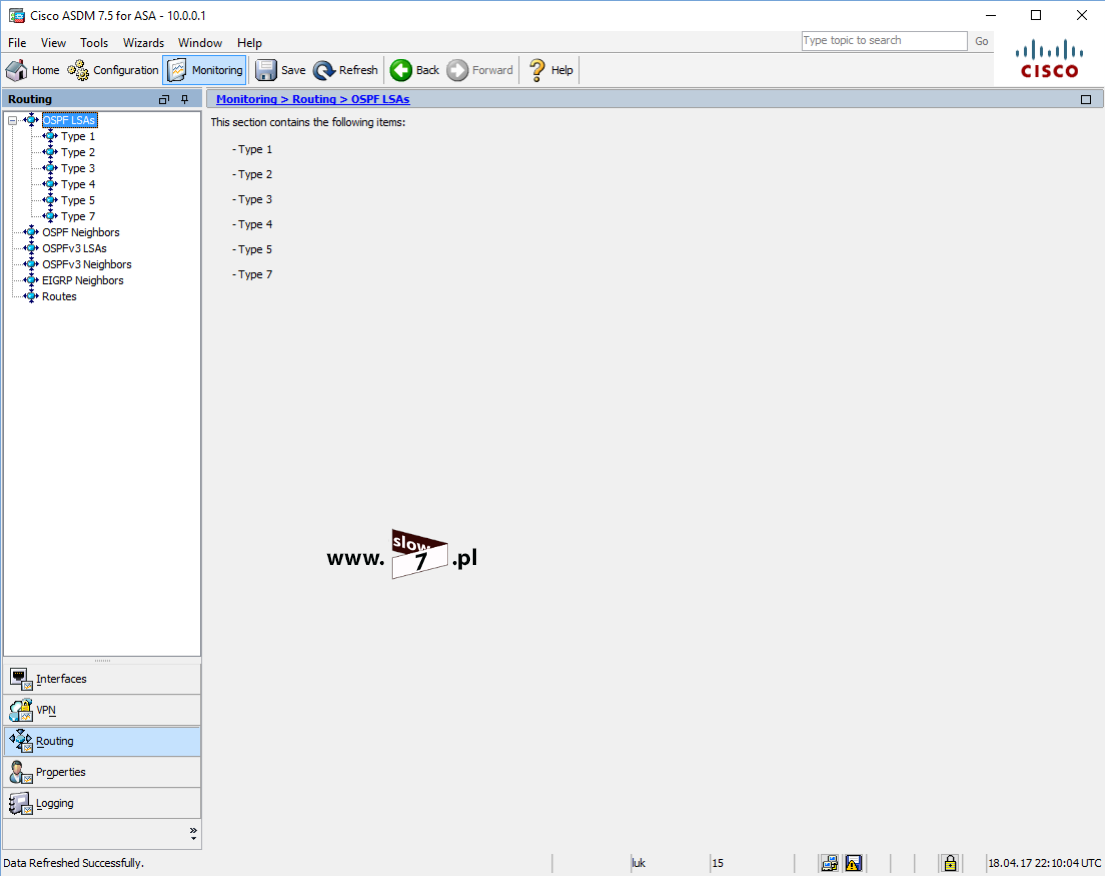Click the '- Type 3' entry in content pane
Viewport: 1105px width, 876px height.
point(252,199)
